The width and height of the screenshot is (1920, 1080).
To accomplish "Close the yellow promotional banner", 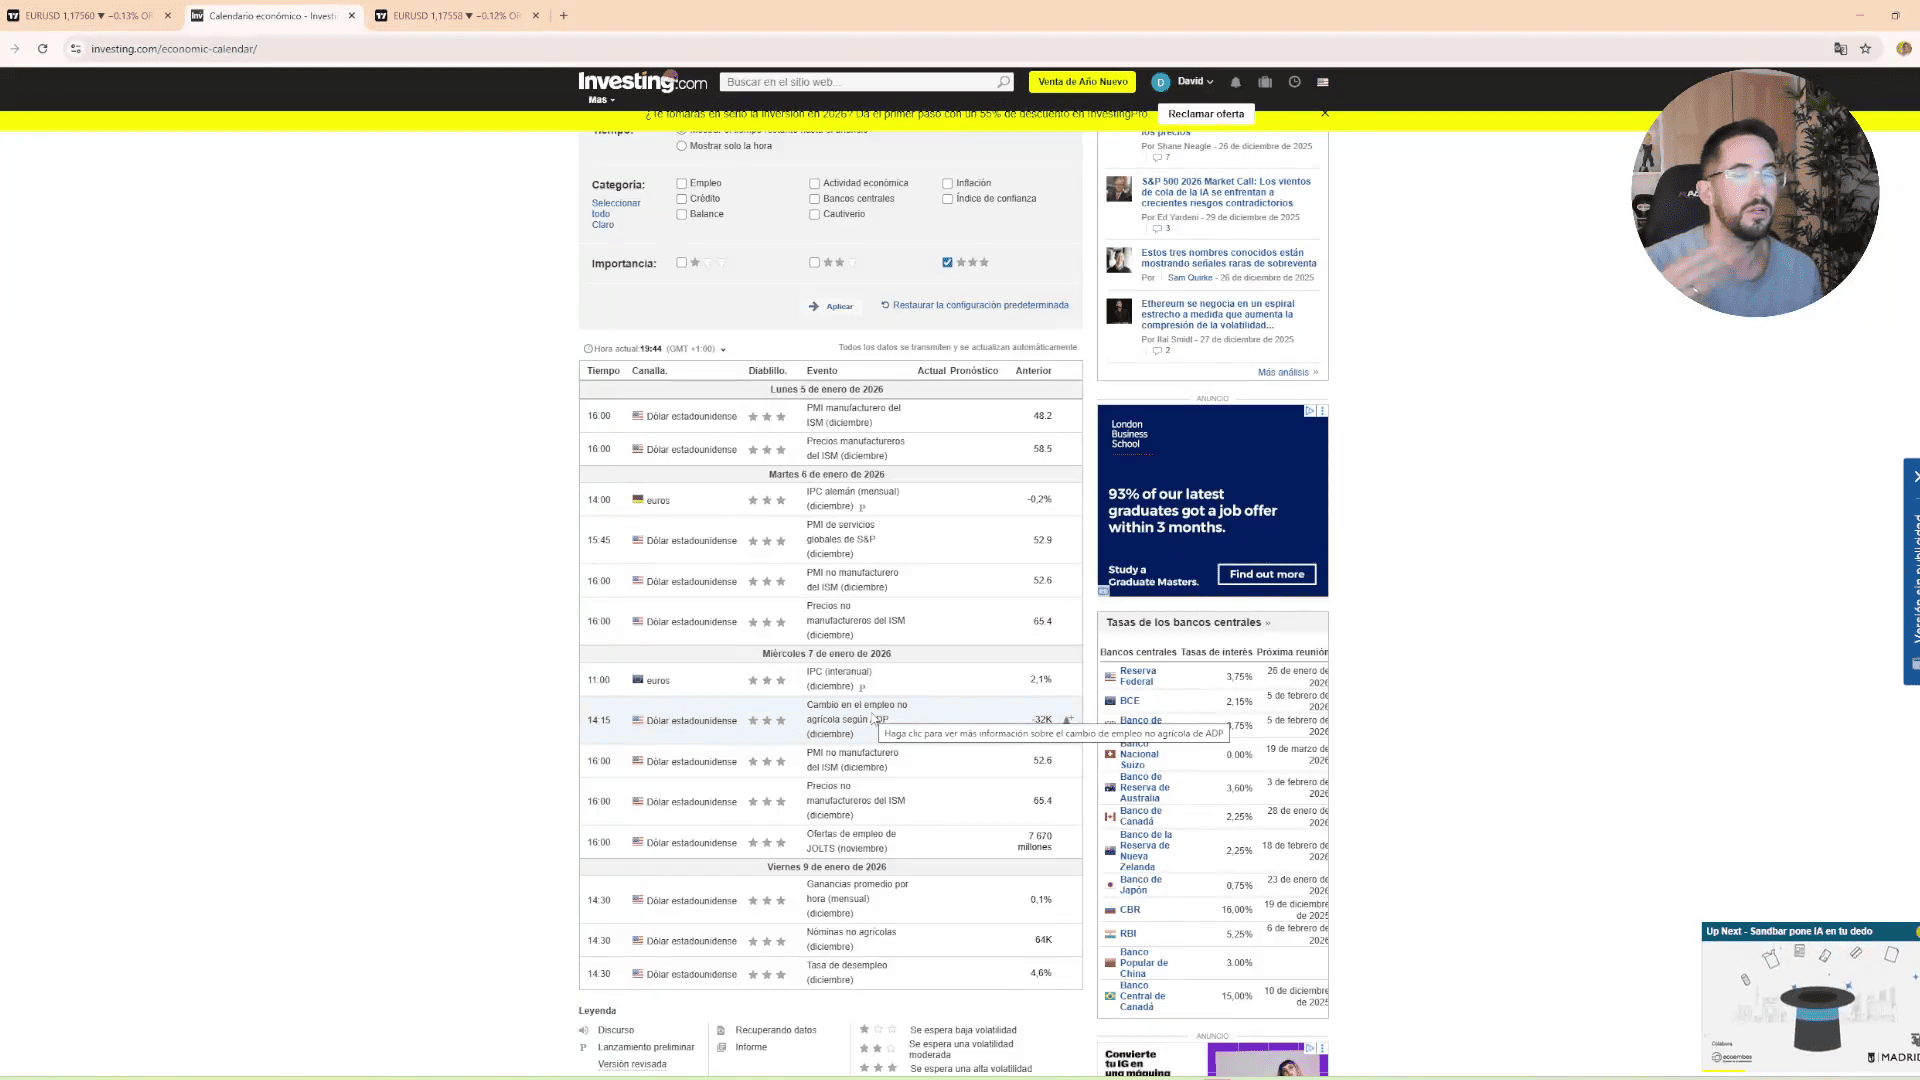I will (x=1325, y=113).
